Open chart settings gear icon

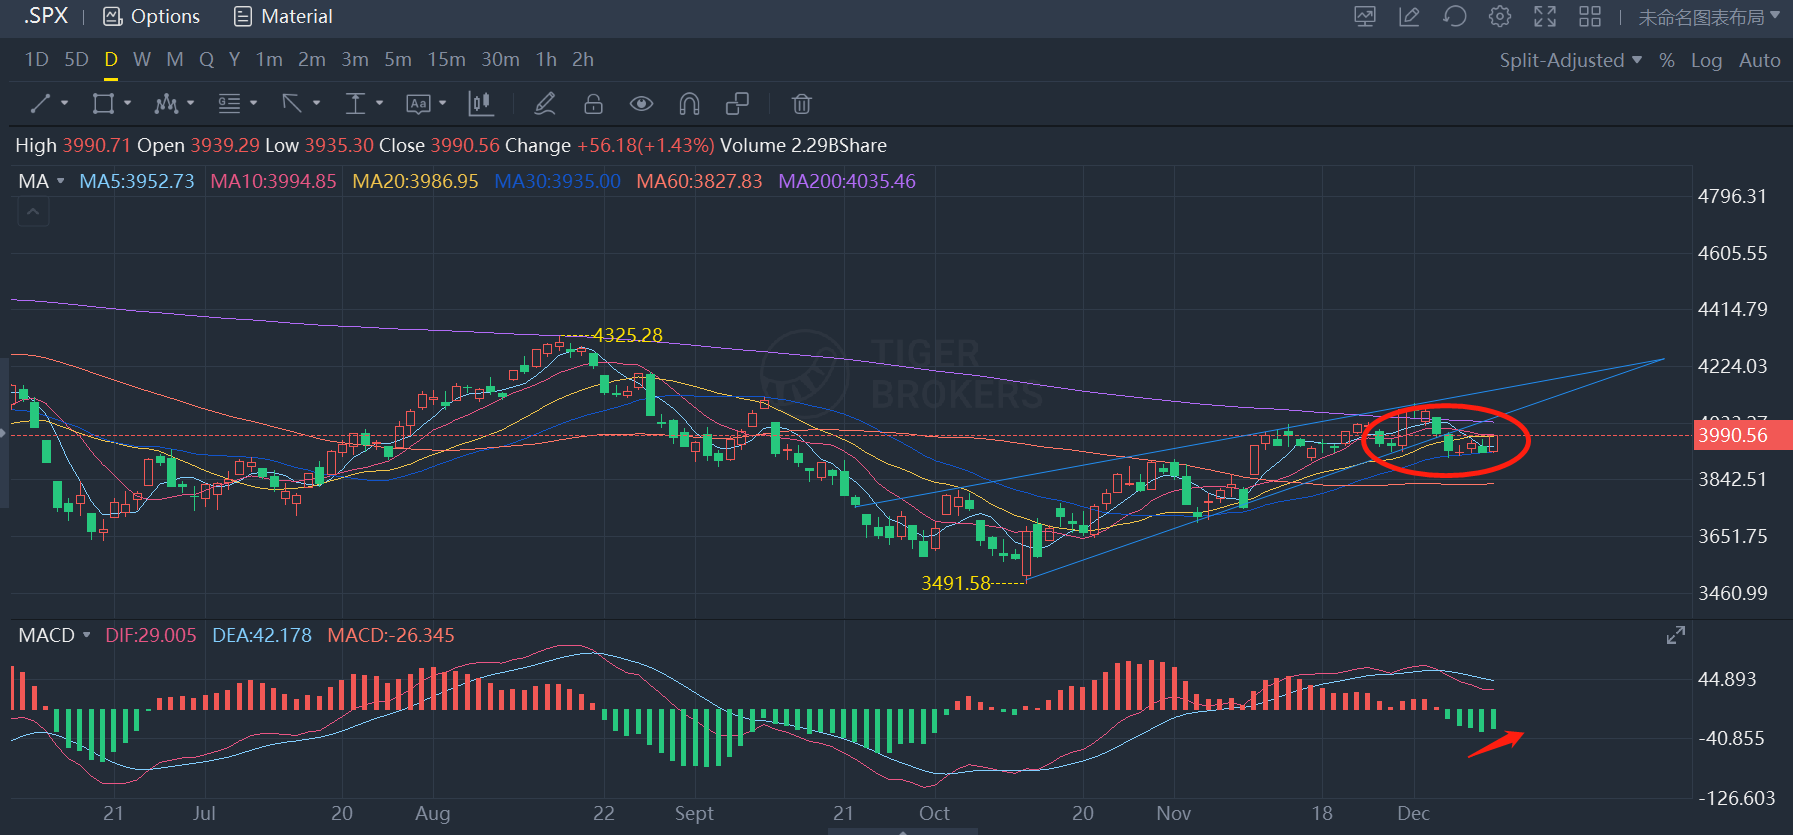click(1499, 17)
